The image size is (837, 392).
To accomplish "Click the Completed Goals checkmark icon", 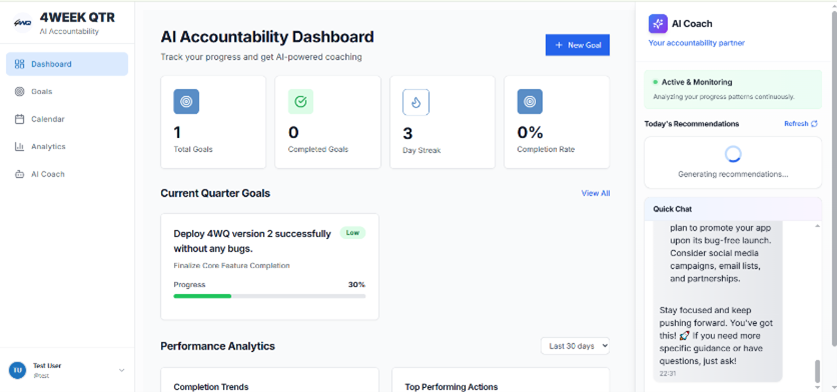I will tap(301, 101).
